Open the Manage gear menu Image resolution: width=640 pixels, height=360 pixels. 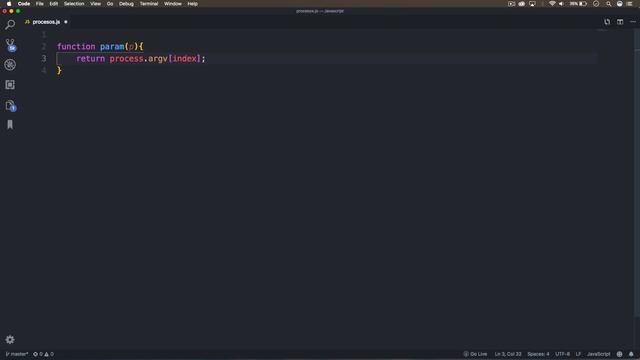(x=10, y=339)
